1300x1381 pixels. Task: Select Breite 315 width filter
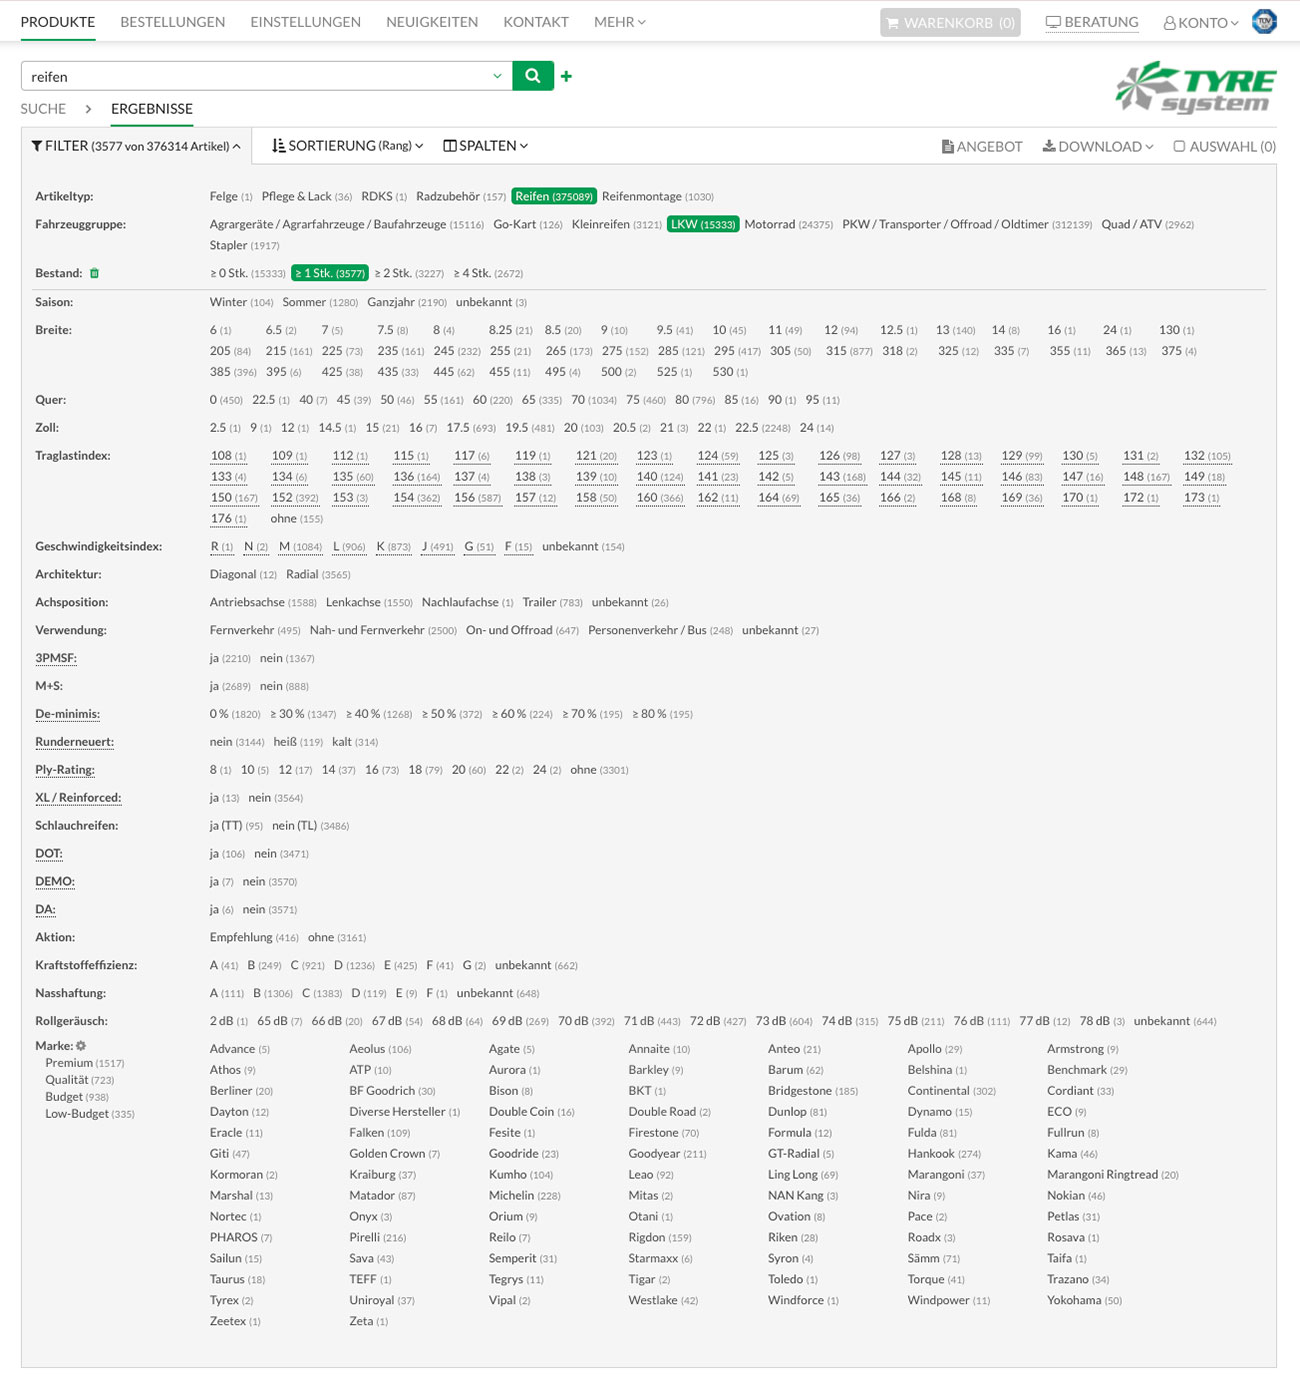[849, 351]
